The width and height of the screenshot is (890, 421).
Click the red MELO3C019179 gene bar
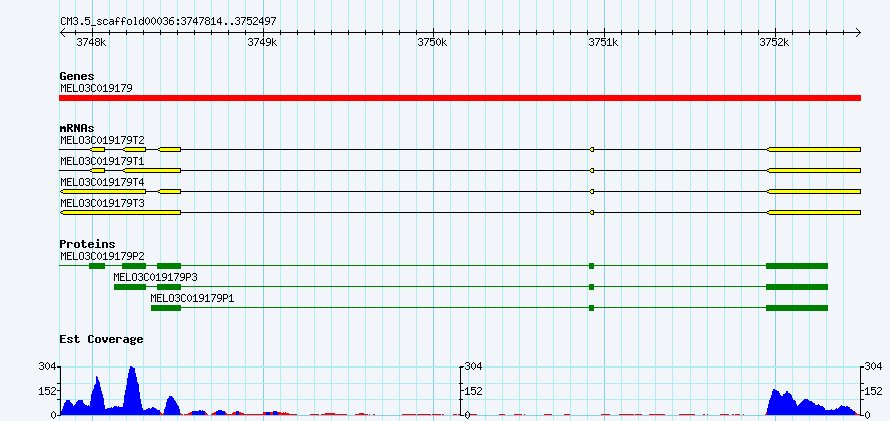460,98
